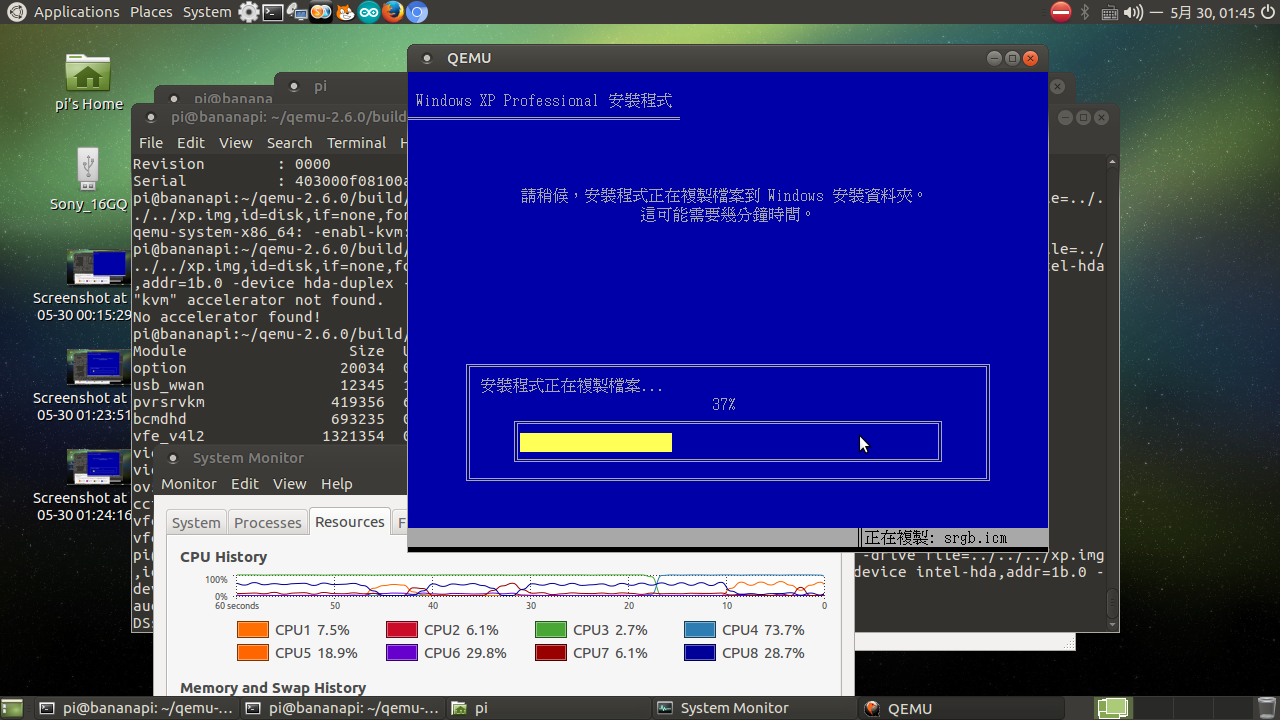Switch to the pi file manager taskbar button
1280x720 pixels.
tap(548, 708)
